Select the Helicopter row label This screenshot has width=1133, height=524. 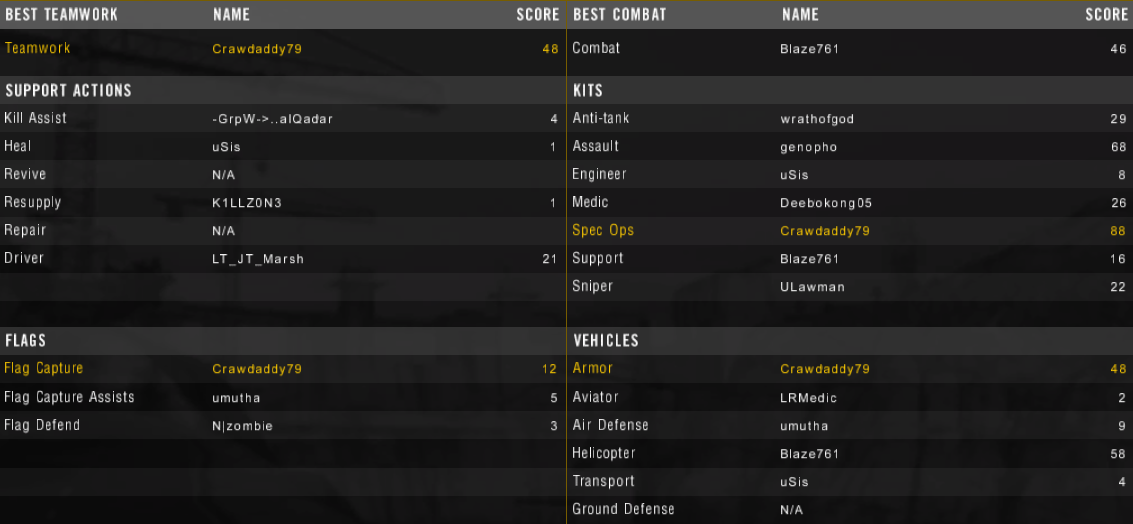point(604,453)
